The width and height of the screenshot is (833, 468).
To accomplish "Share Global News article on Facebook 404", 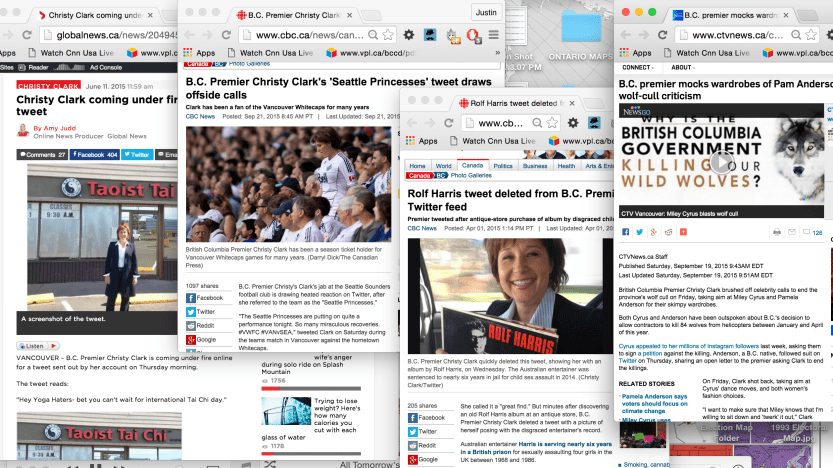I will click(x=95, y=155).
